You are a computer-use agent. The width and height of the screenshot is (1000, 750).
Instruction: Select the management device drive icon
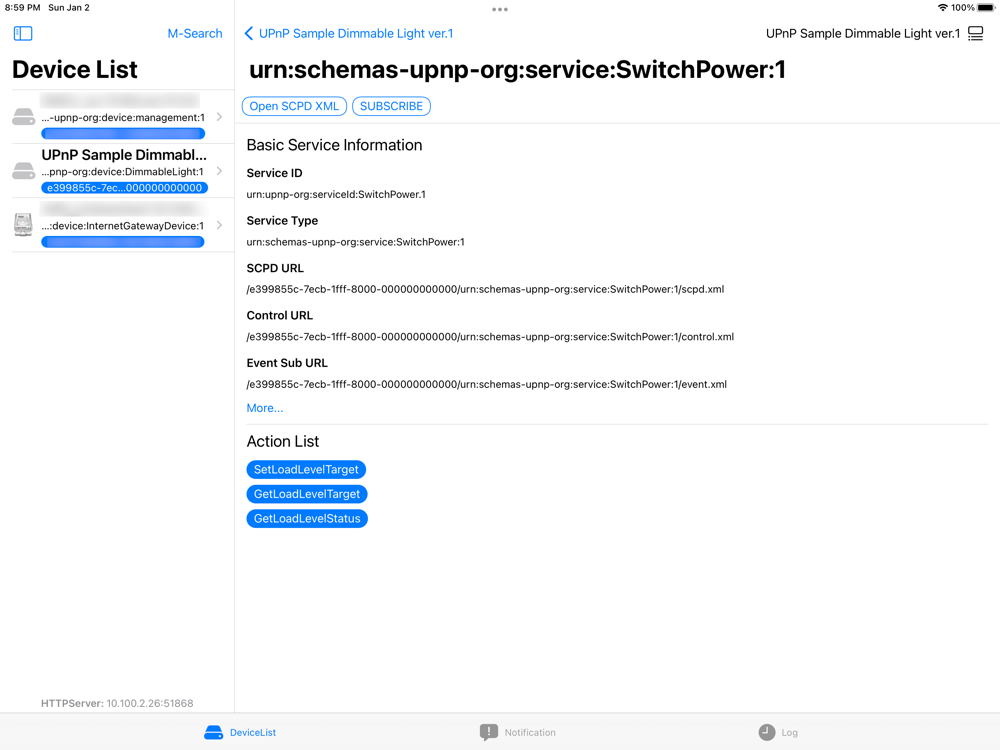[24, 117]
